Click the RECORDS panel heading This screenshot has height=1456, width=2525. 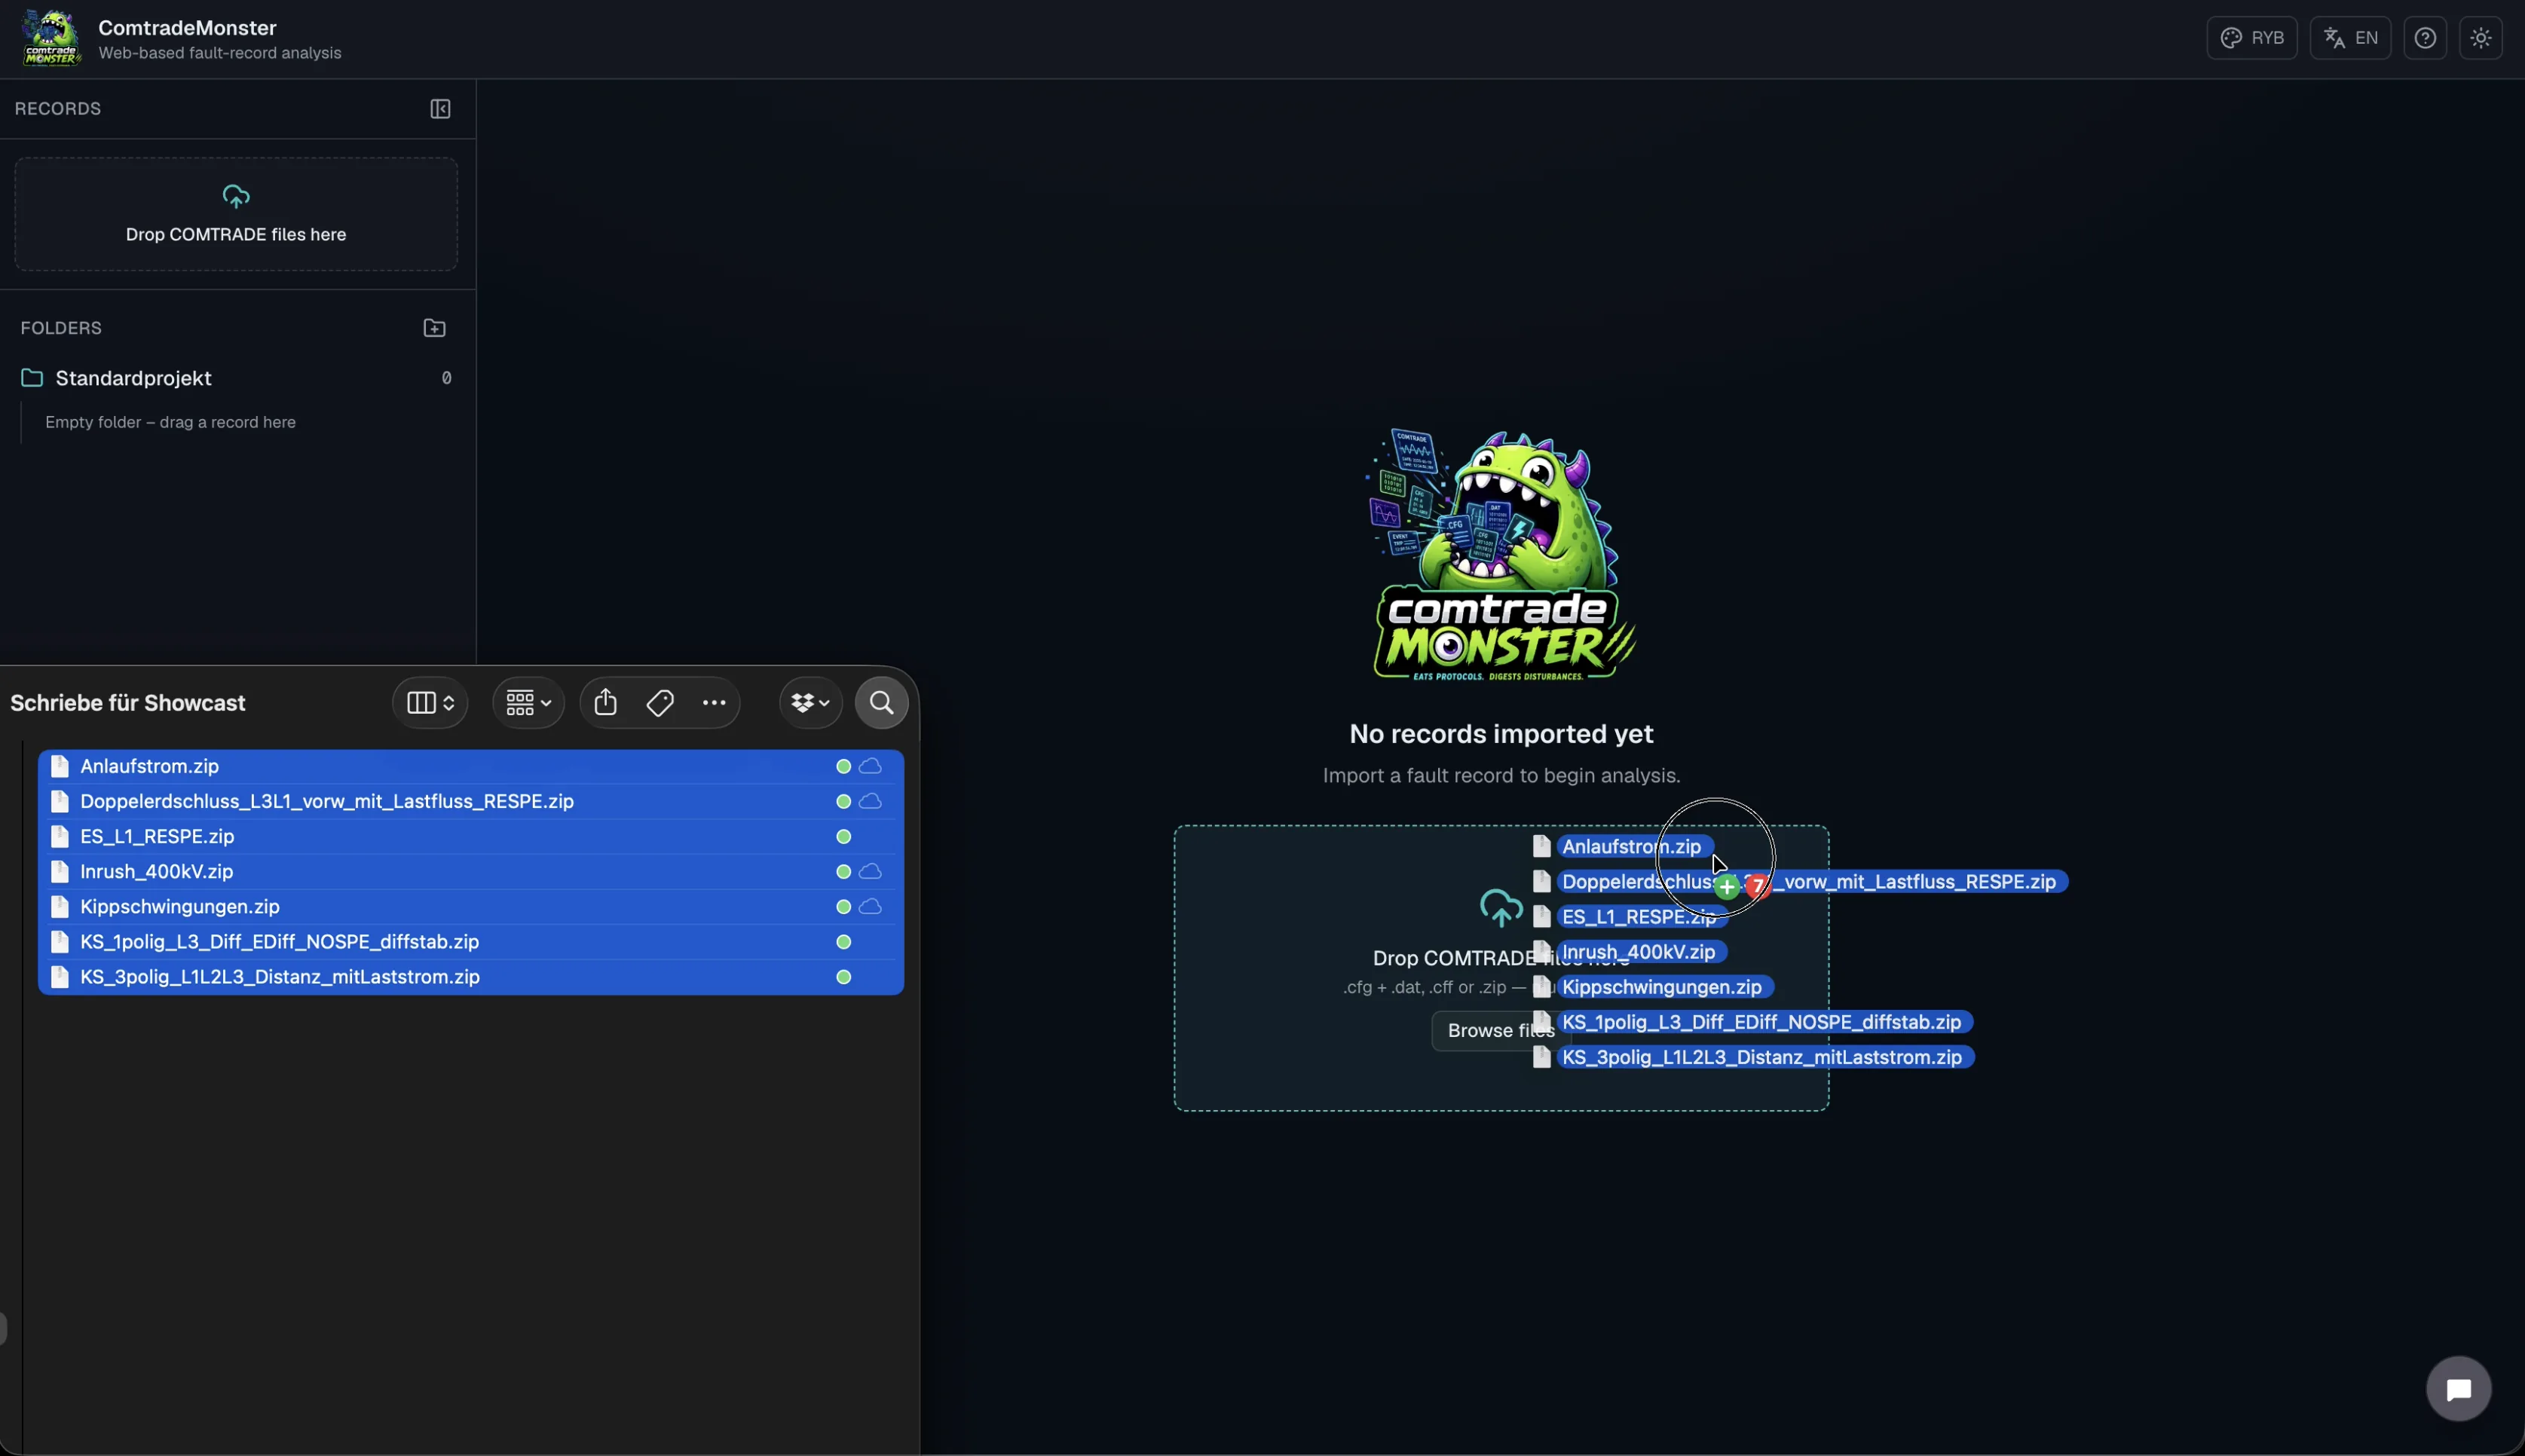(x=58, y=109)
